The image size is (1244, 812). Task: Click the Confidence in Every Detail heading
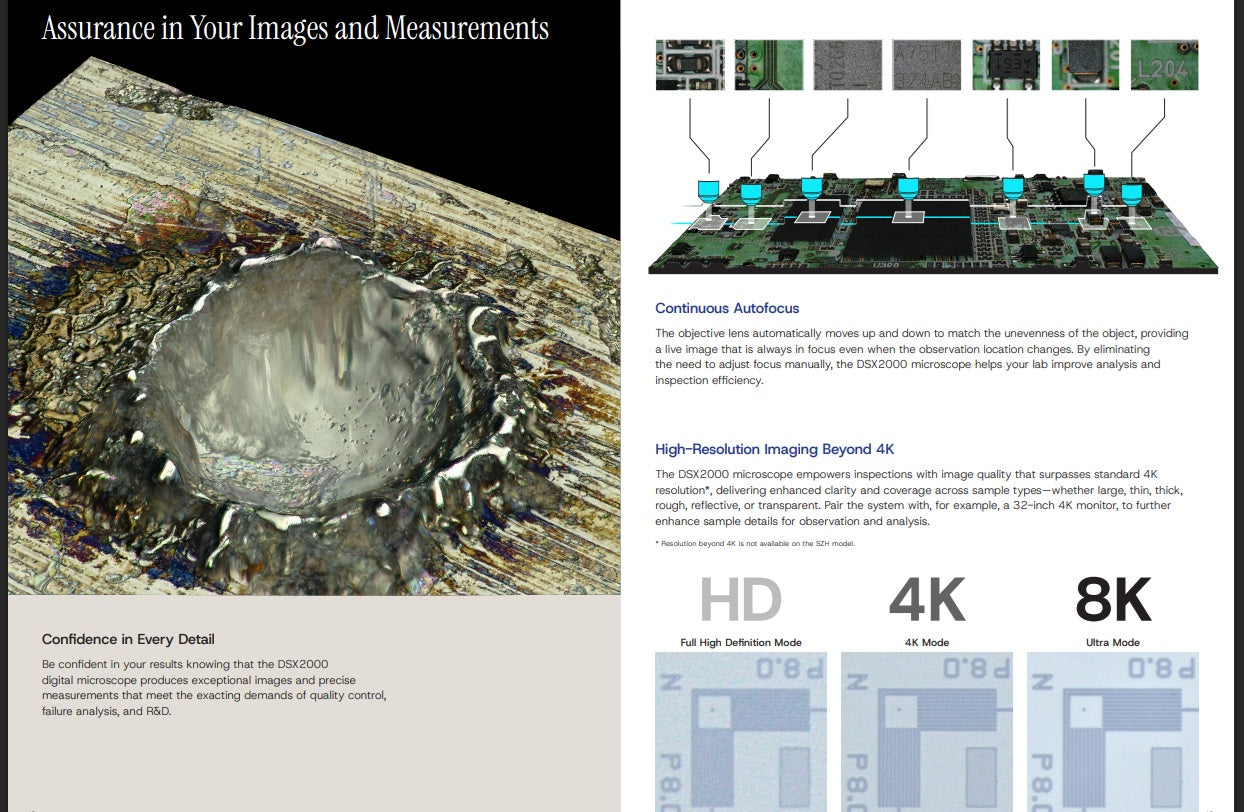[128, 639]
